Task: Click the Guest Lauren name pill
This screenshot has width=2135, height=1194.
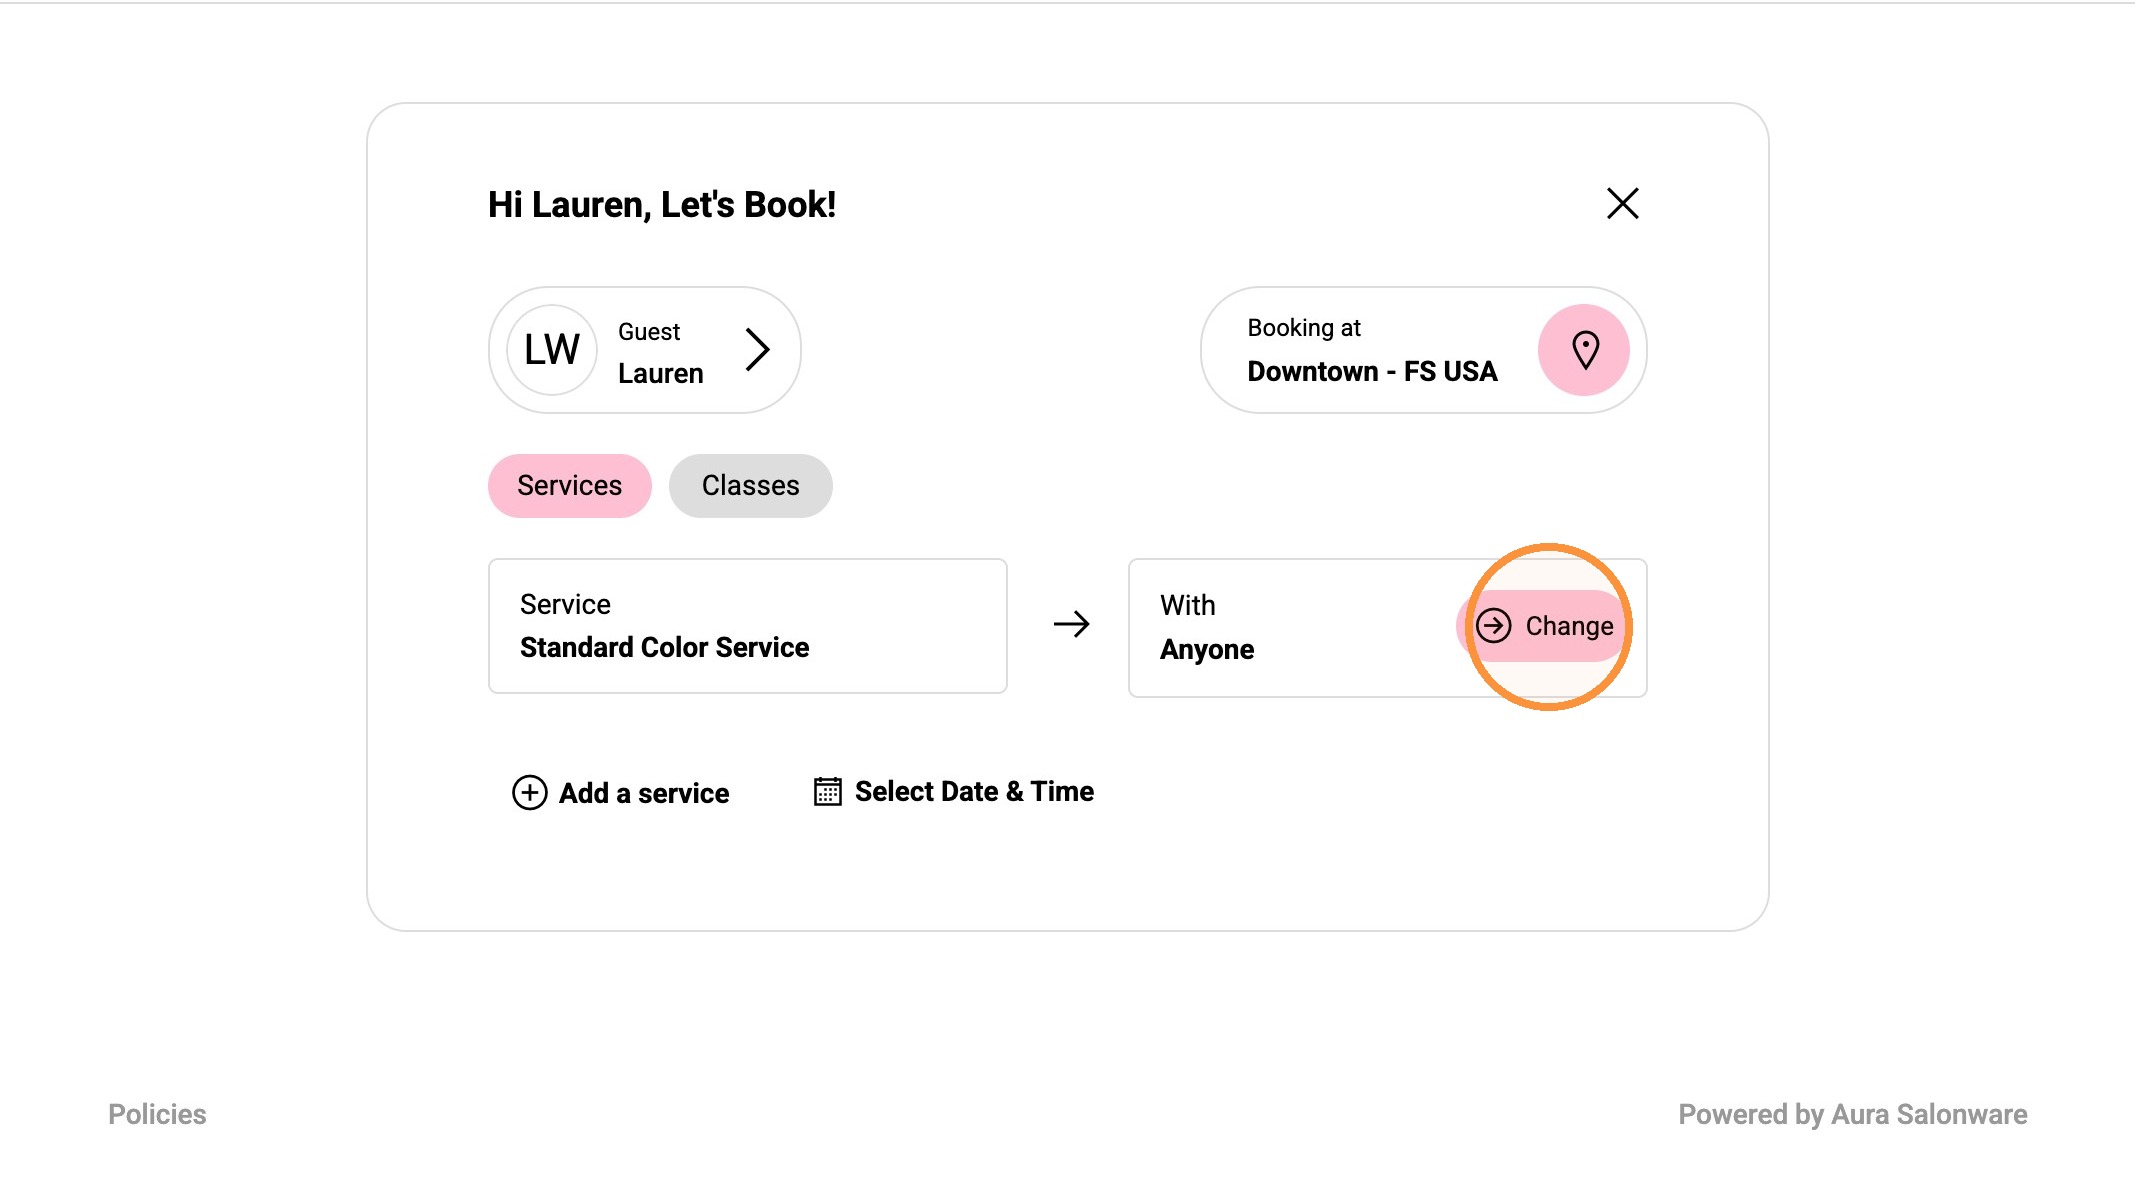Action: click(644, 350)
